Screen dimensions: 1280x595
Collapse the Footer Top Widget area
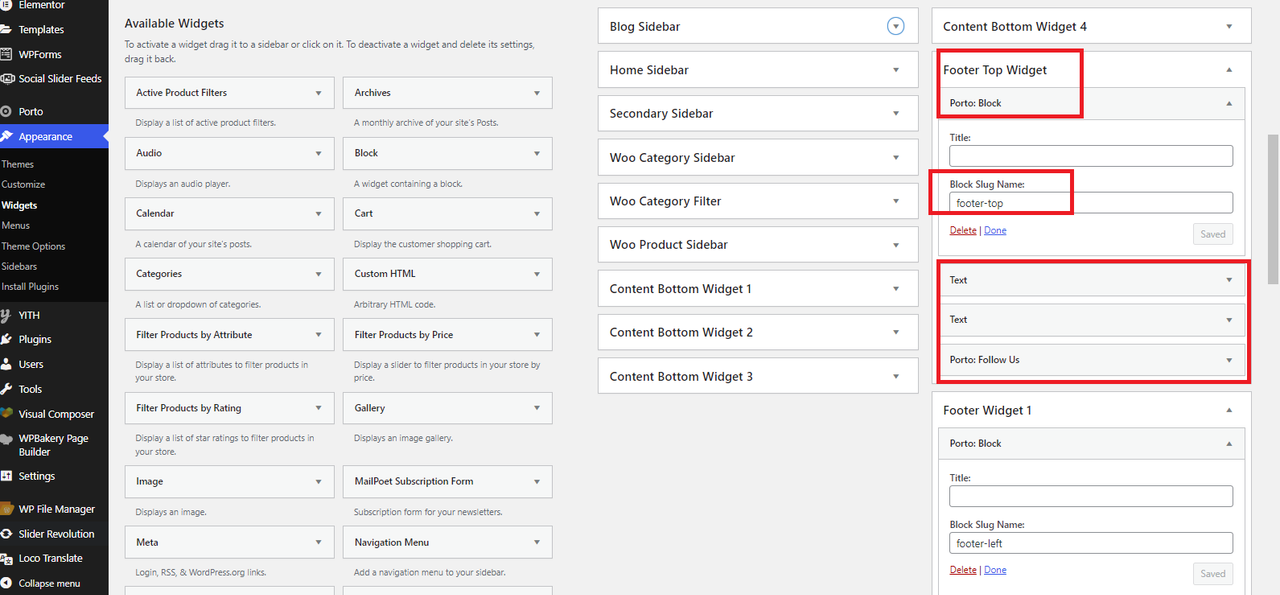tap(1229, 70)
